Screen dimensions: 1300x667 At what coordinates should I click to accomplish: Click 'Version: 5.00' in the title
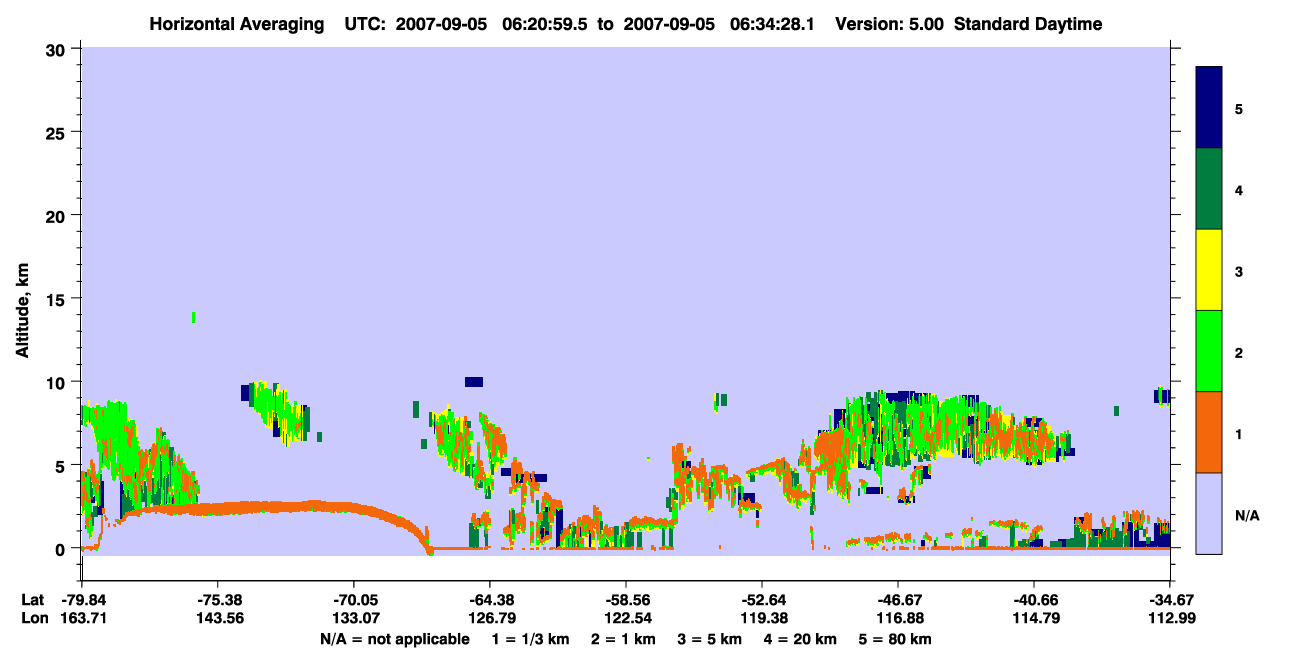tap(889, 24)
